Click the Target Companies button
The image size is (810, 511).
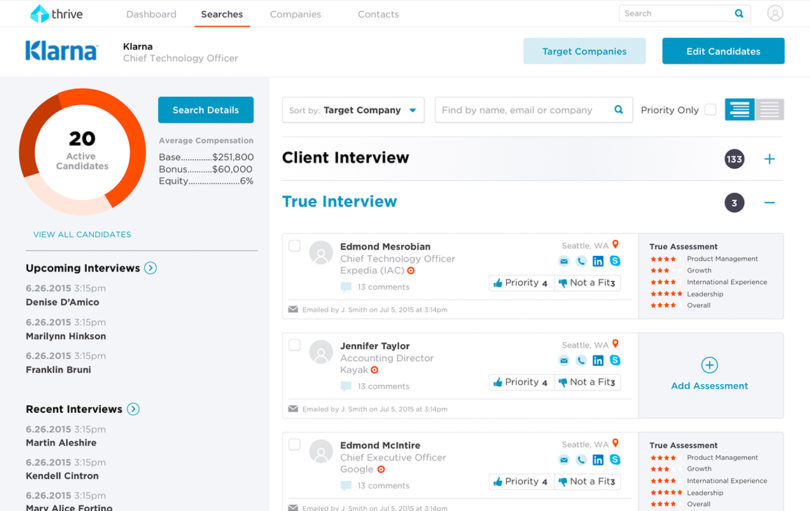point(584,51)
